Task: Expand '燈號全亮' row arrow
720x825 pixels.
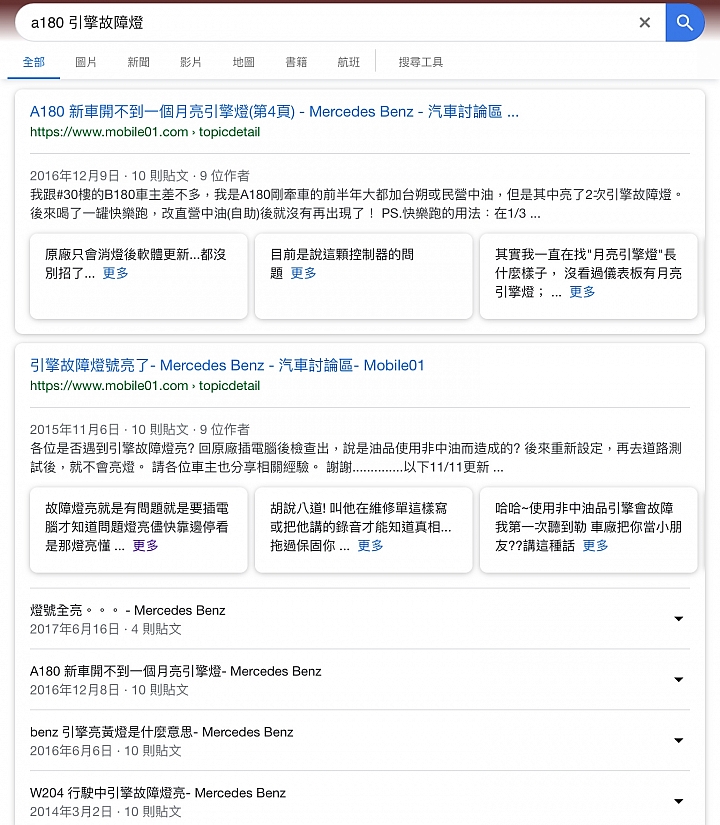Action: tap(679, 619)
